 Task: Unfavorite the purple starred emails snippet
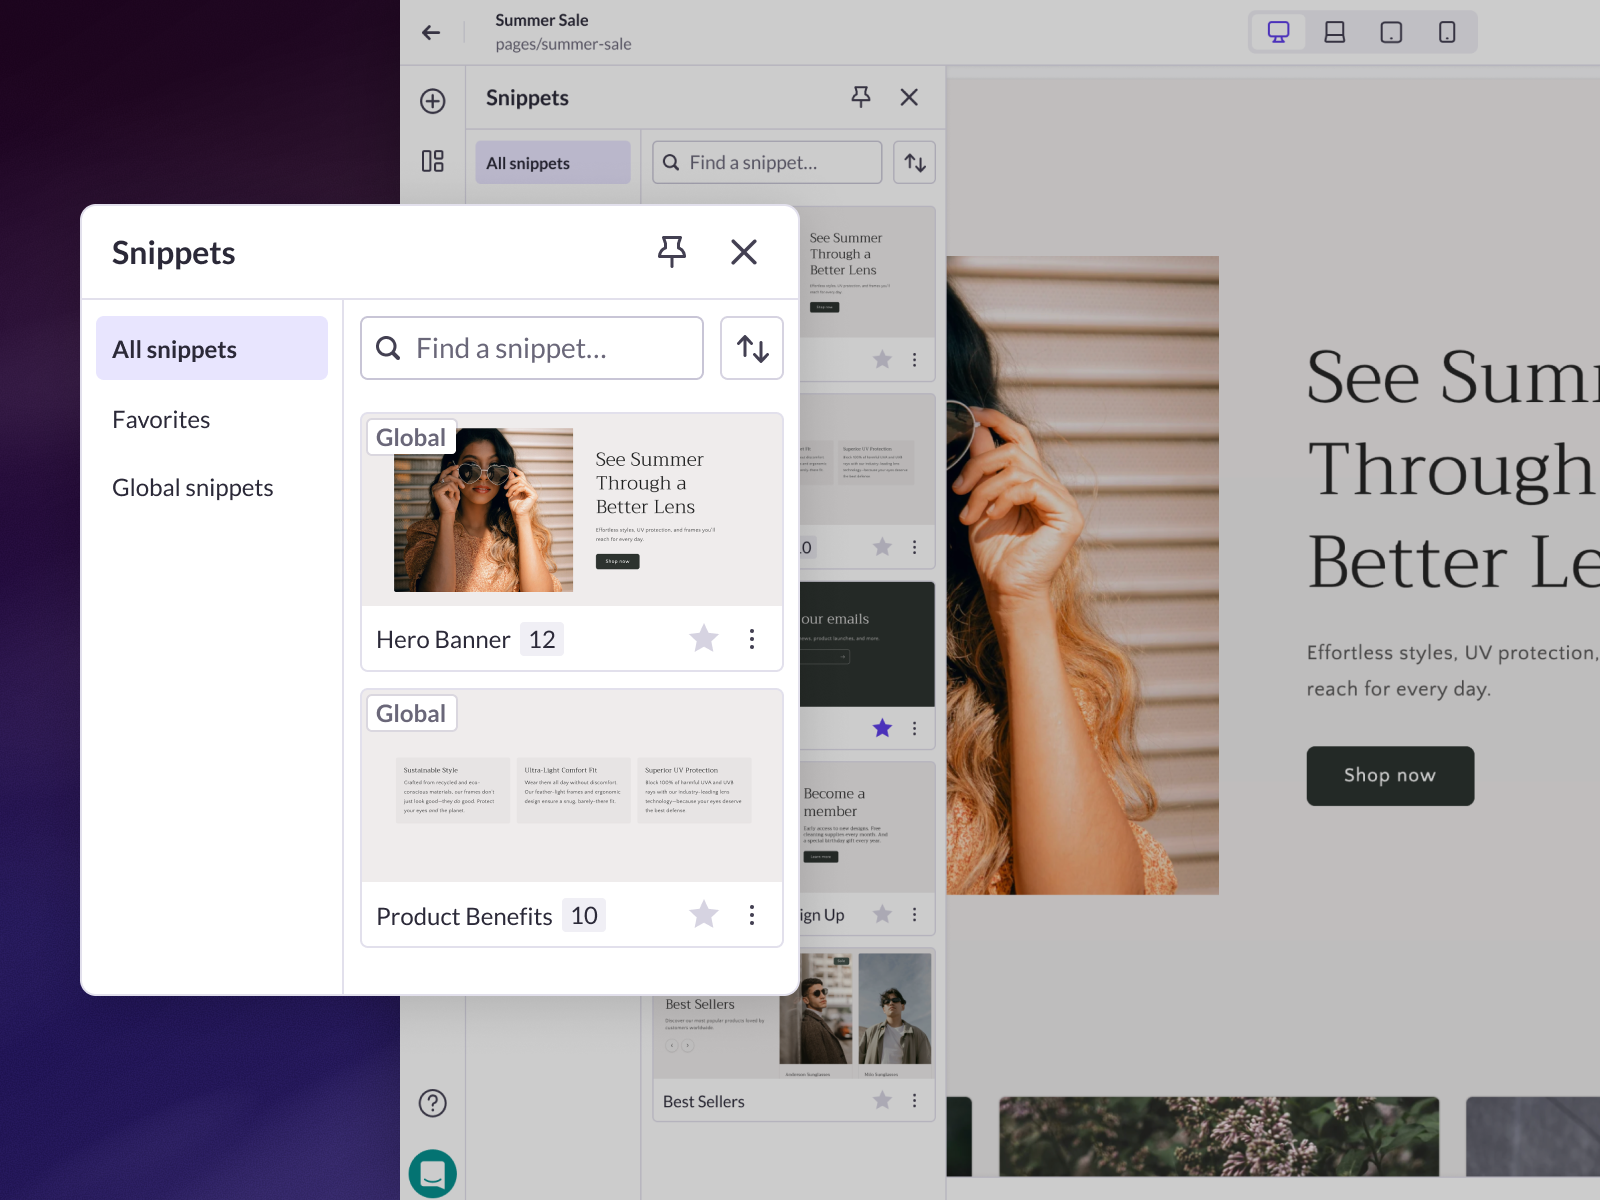pyautogui.click(x=882, y=728)
